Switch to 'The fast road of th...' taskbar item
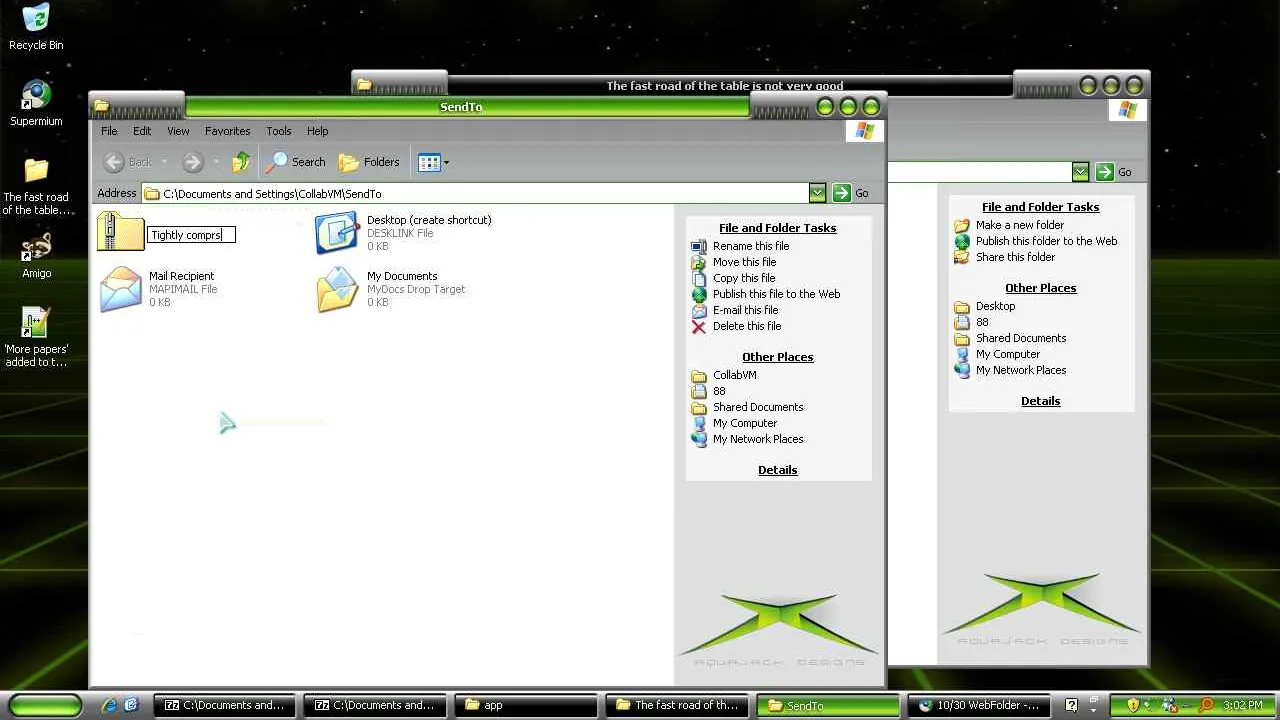Viewport: 1280px width, 720px height. [676, 705]
